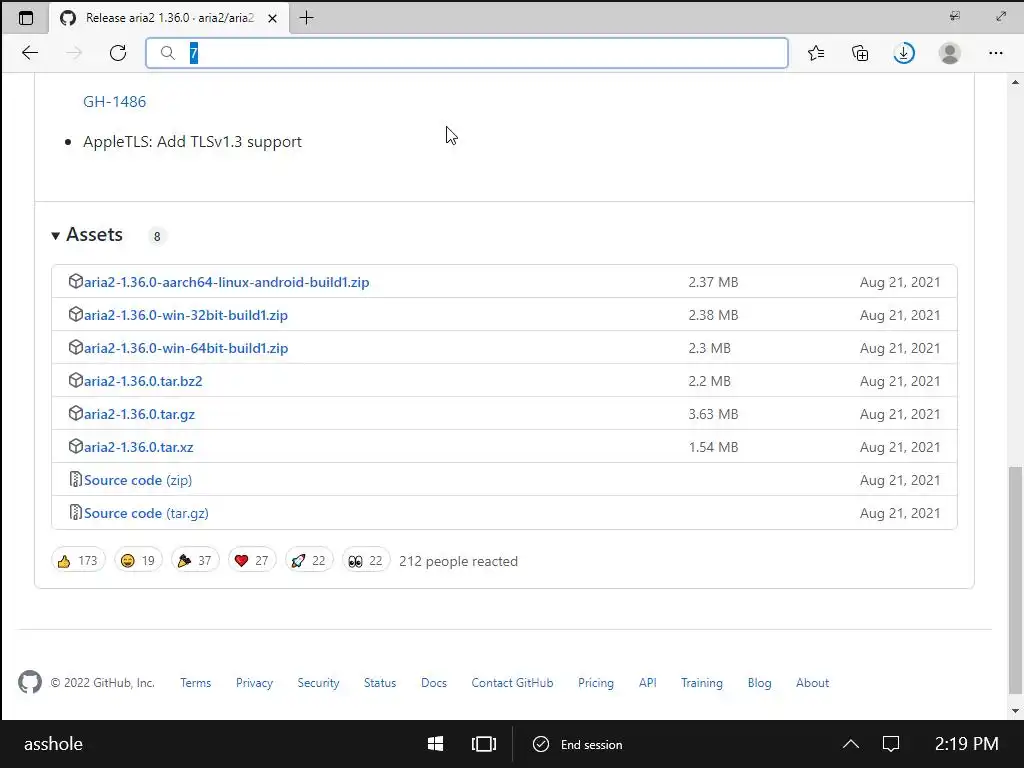Viewport: 1024px width, 768px height.
Task: Open the About footer link
Action: coord(812,682)
